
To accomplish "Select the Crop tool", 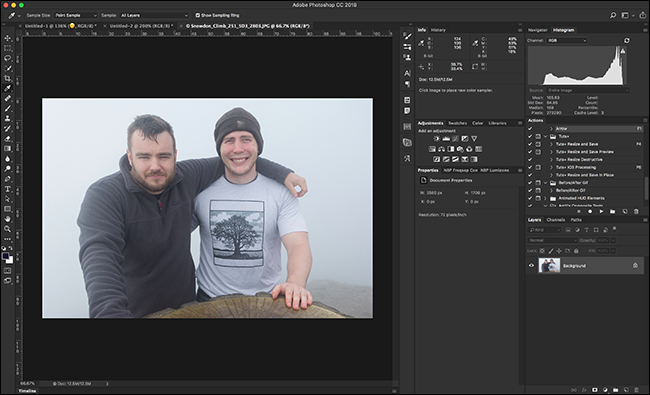I will tap(7, 78).
